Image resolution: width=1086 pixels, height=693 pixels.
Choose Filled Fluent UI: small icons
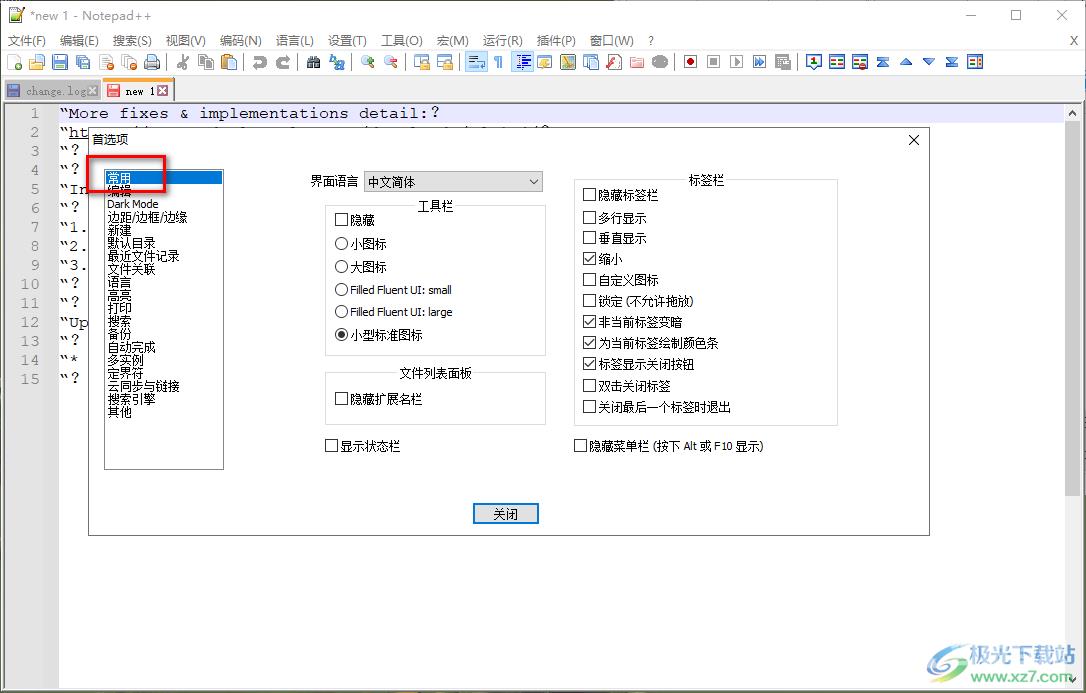[x=393, y=290]
